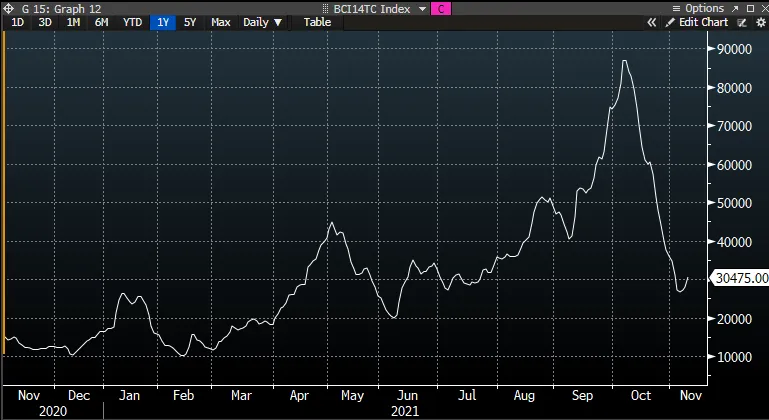The height and width of the screenshot is (420, 769).
Task: Collapse the toolbar with the double chevron
Action: pyautogui.click(x=651, y=22)
